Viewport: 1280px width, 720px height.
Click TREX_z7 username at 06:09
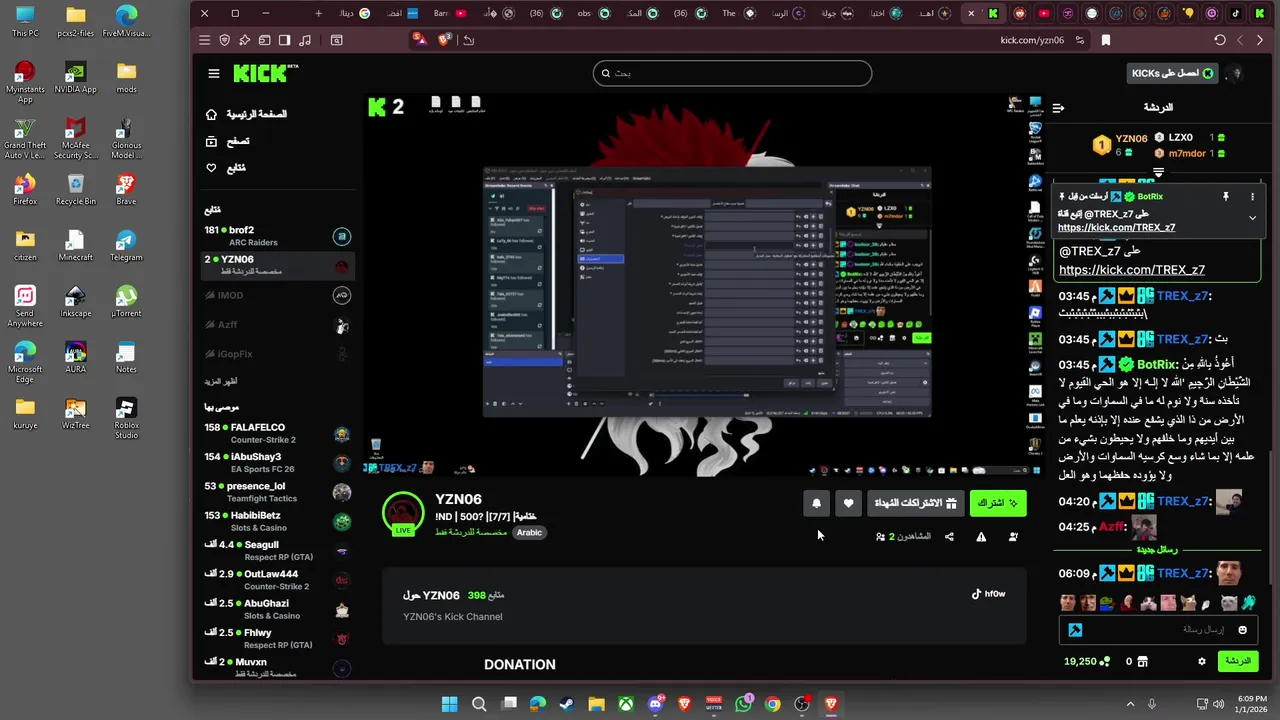[1183, 573]
